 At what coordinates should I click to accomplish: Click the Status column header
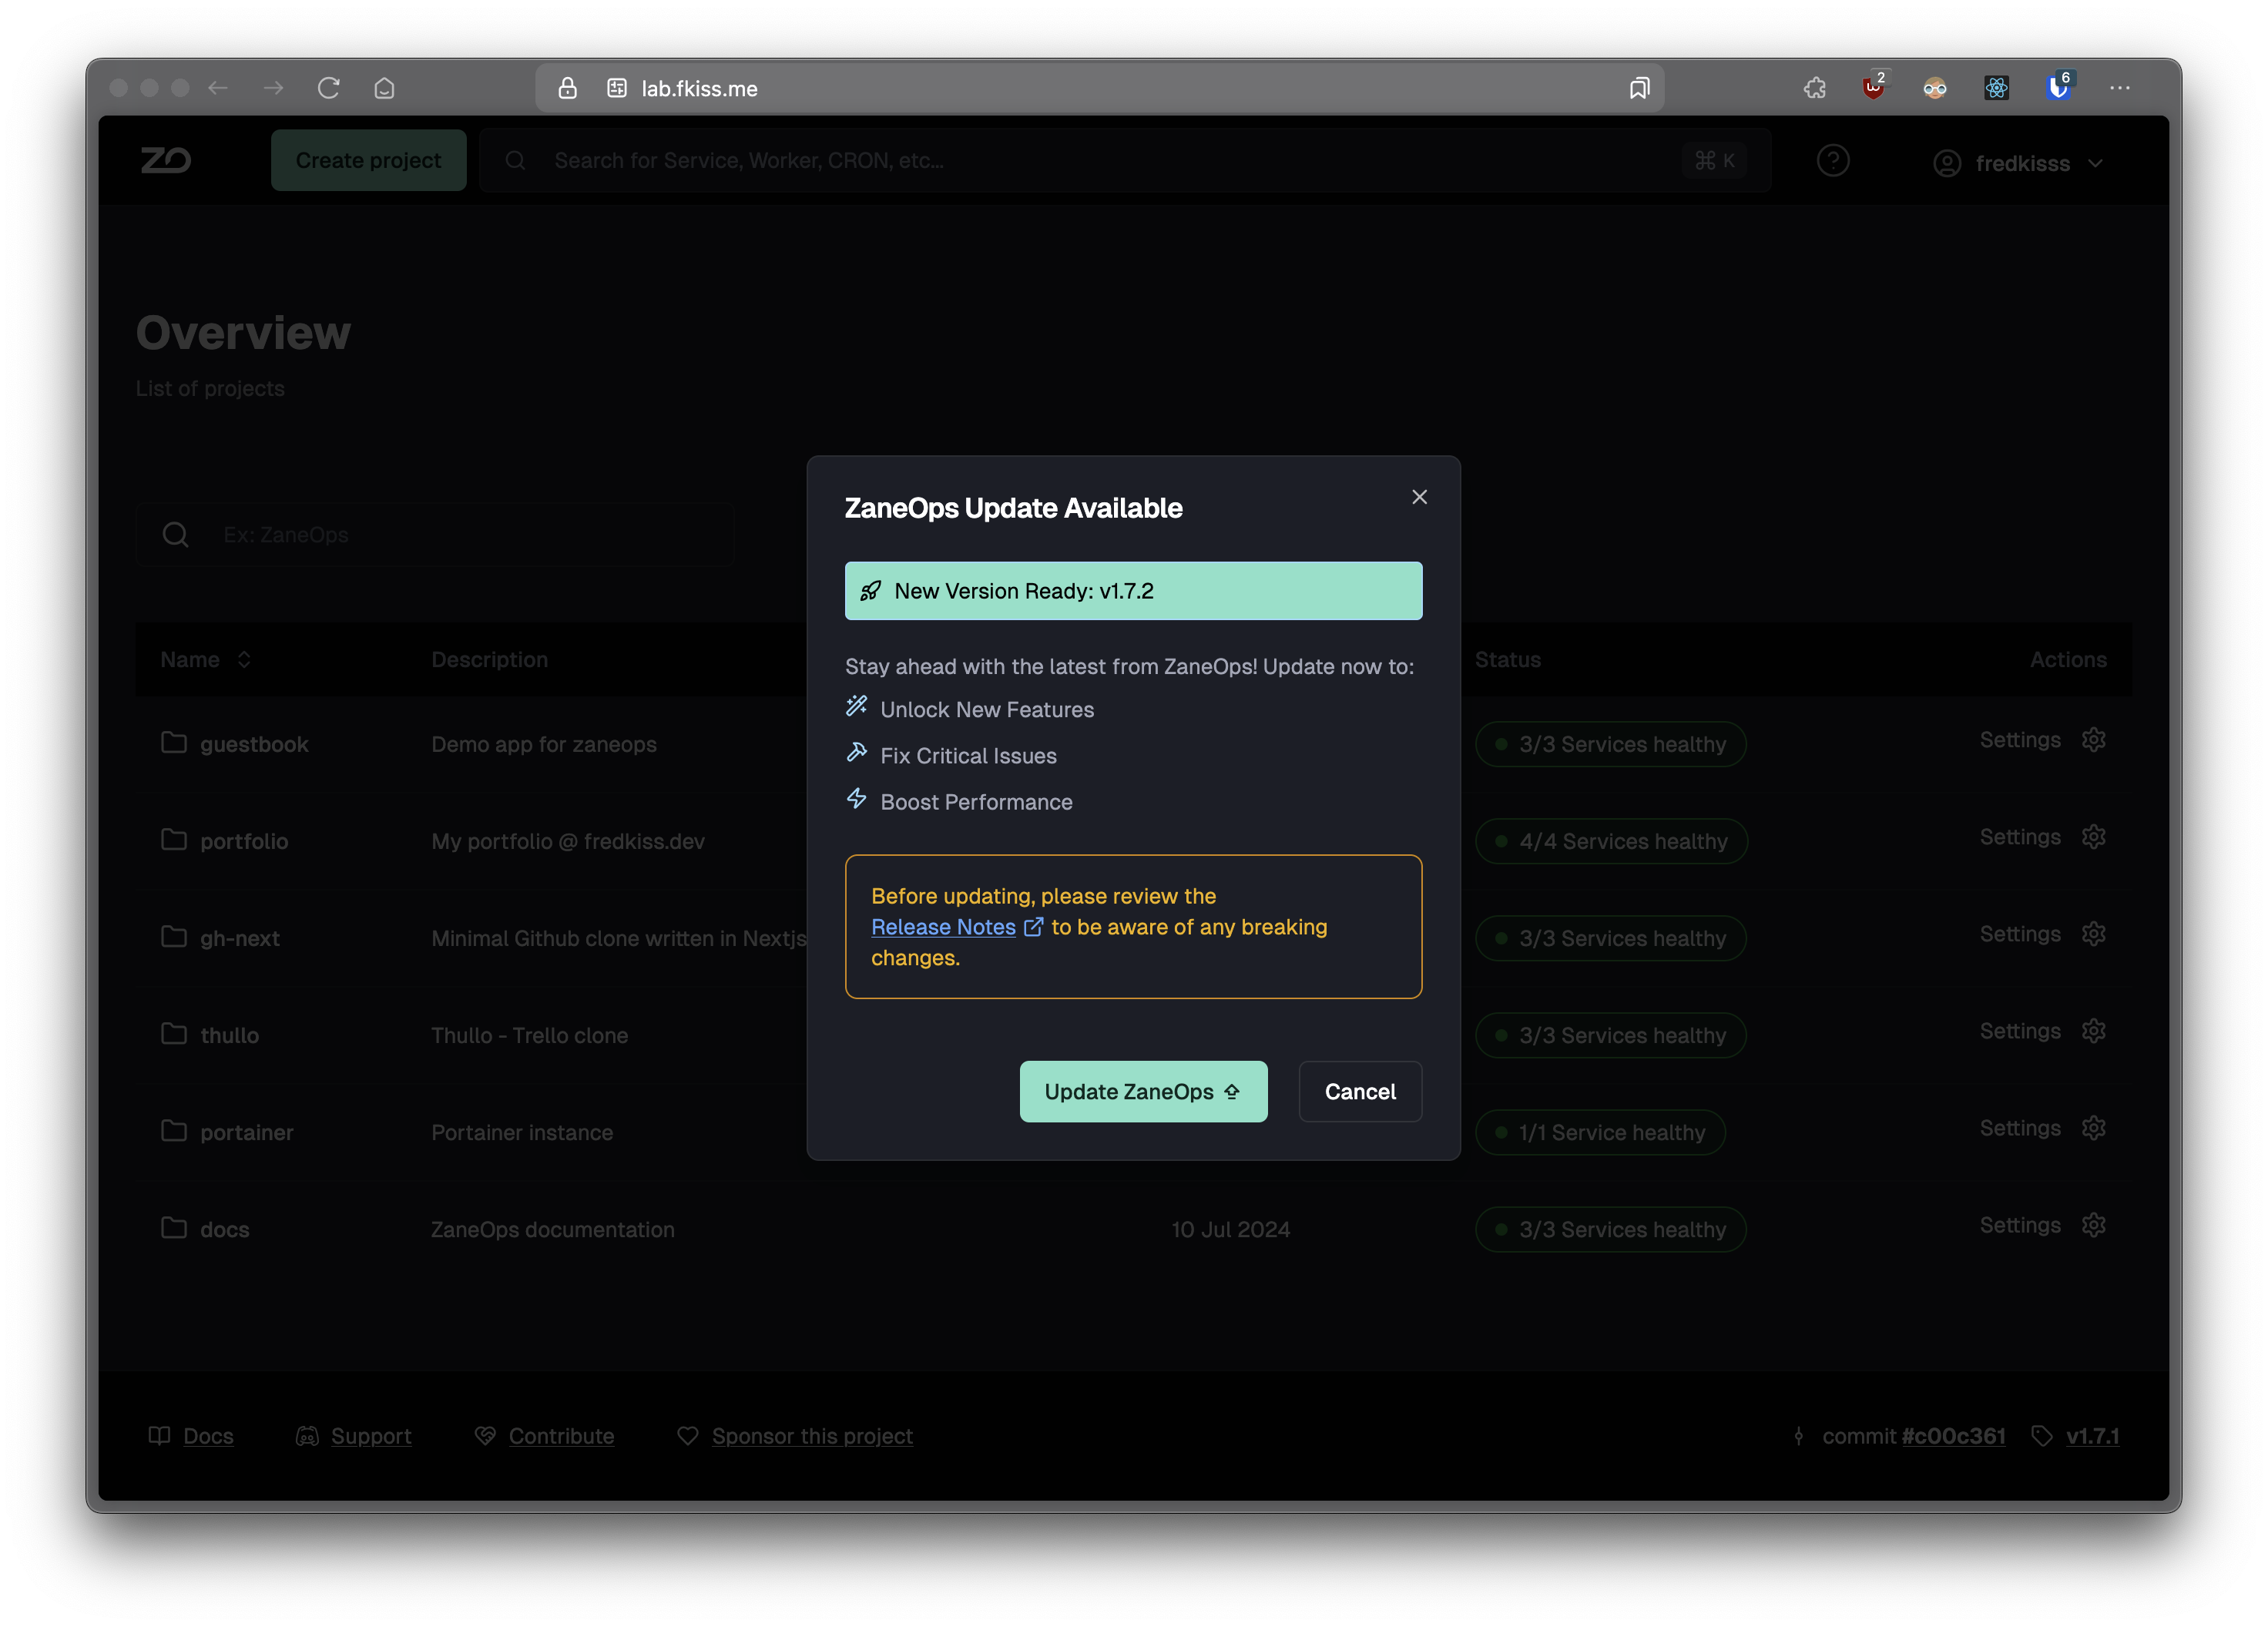[1507, 659]
